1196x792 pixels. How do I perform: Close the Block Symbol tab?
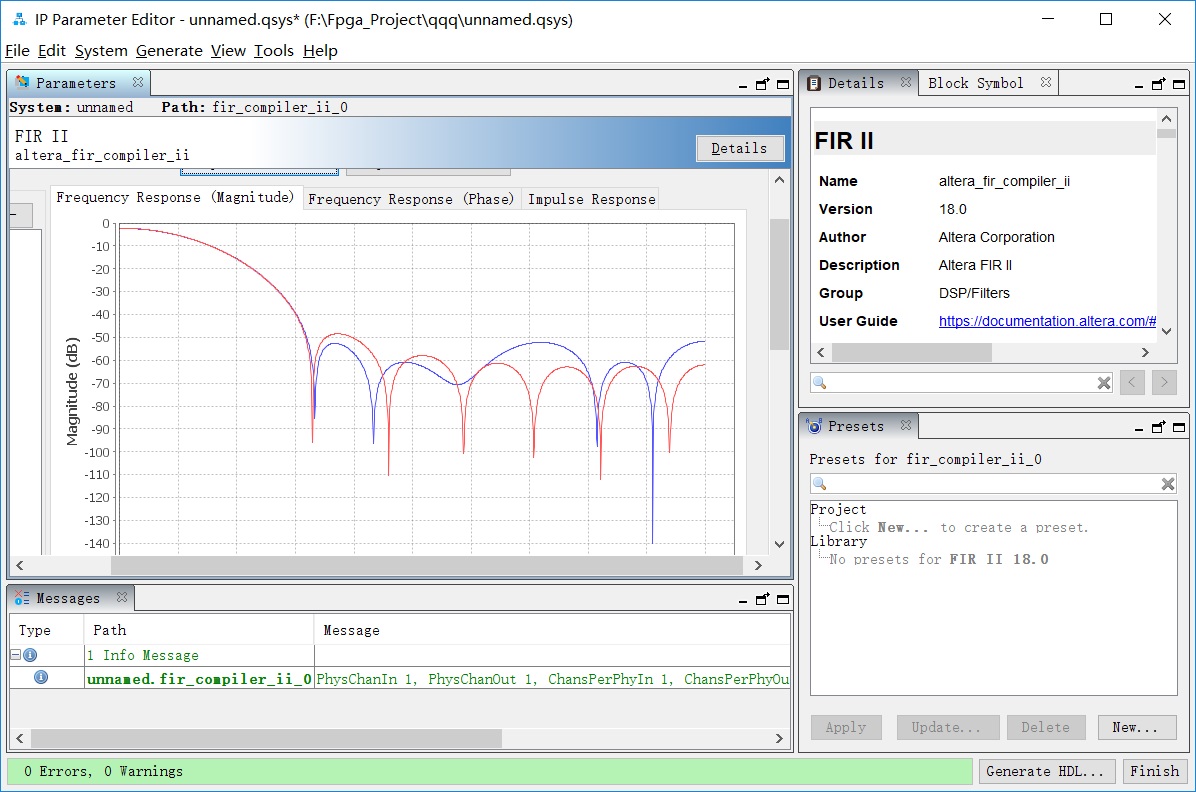click(x=1046, y=82)
